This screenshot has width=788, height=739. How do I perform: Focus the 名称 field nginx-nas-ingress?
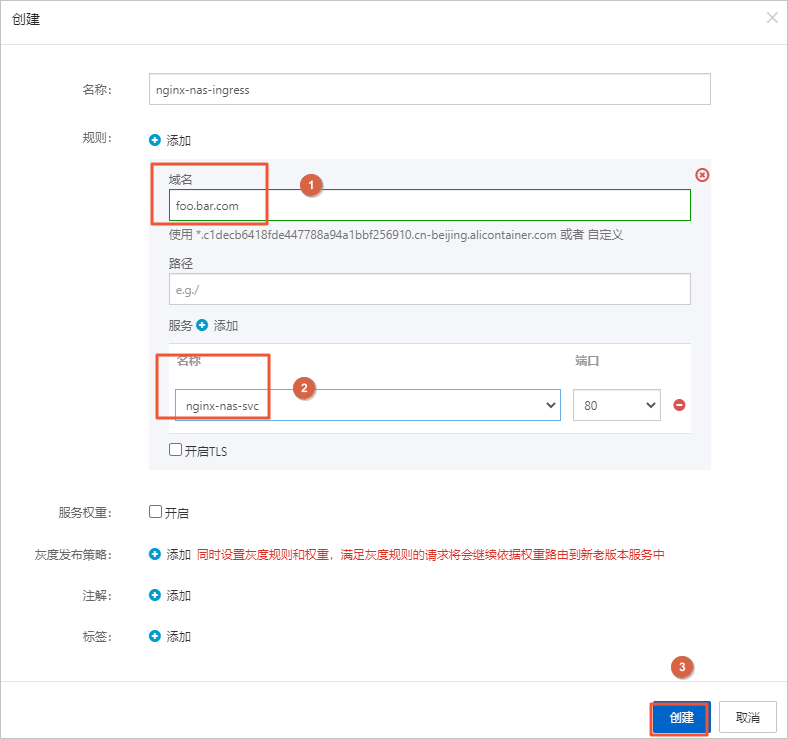coord(430,89)
